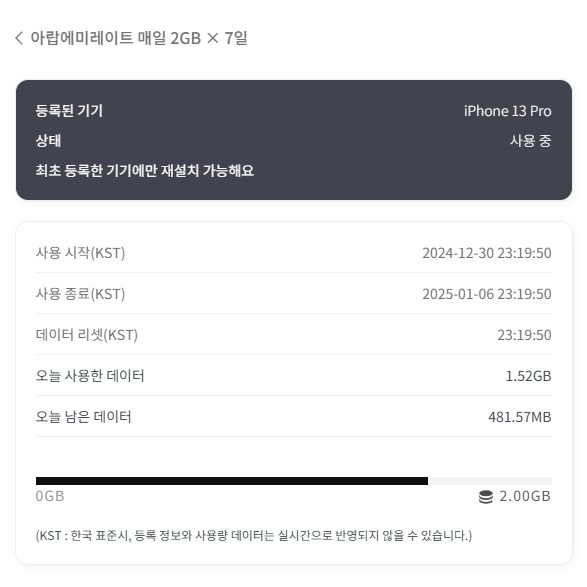Go back using the left chevron icon
Image resolution: width=587 pixels, height=587 pixels.
click(x=19, y=38)
